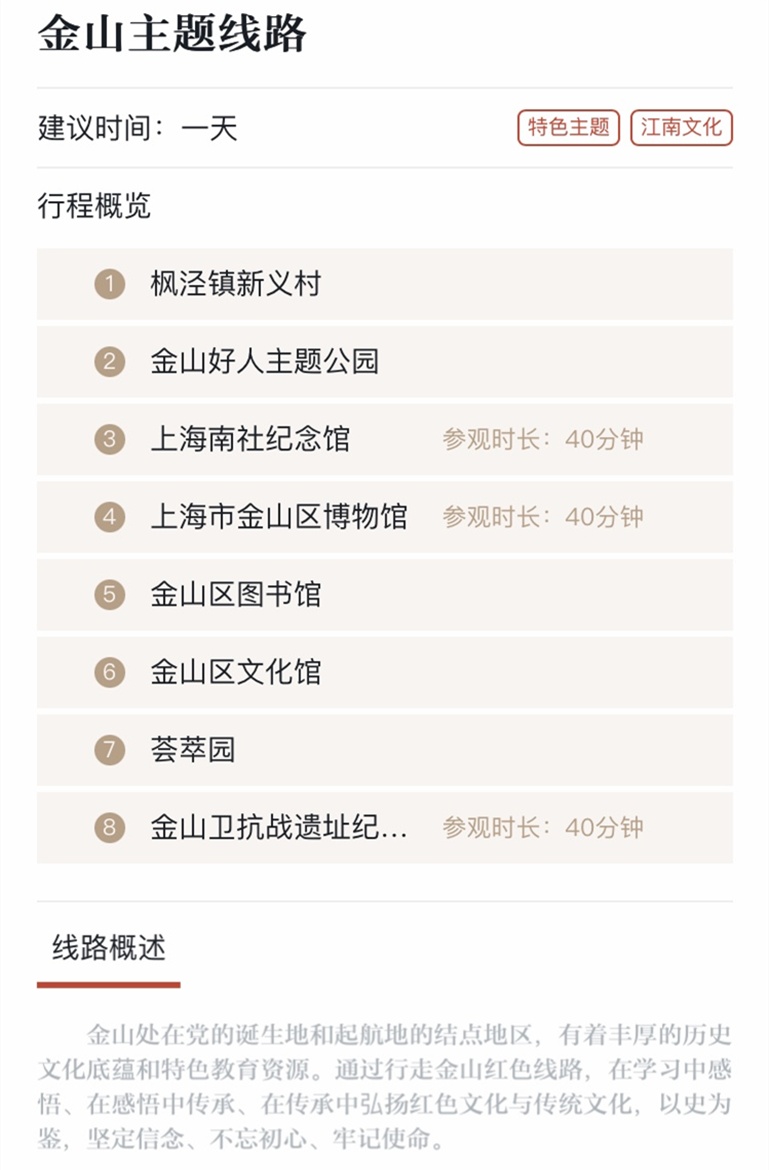Screen dimensions: 769x1170
Task: Select the 江南文化 tag
Action: 682,128
